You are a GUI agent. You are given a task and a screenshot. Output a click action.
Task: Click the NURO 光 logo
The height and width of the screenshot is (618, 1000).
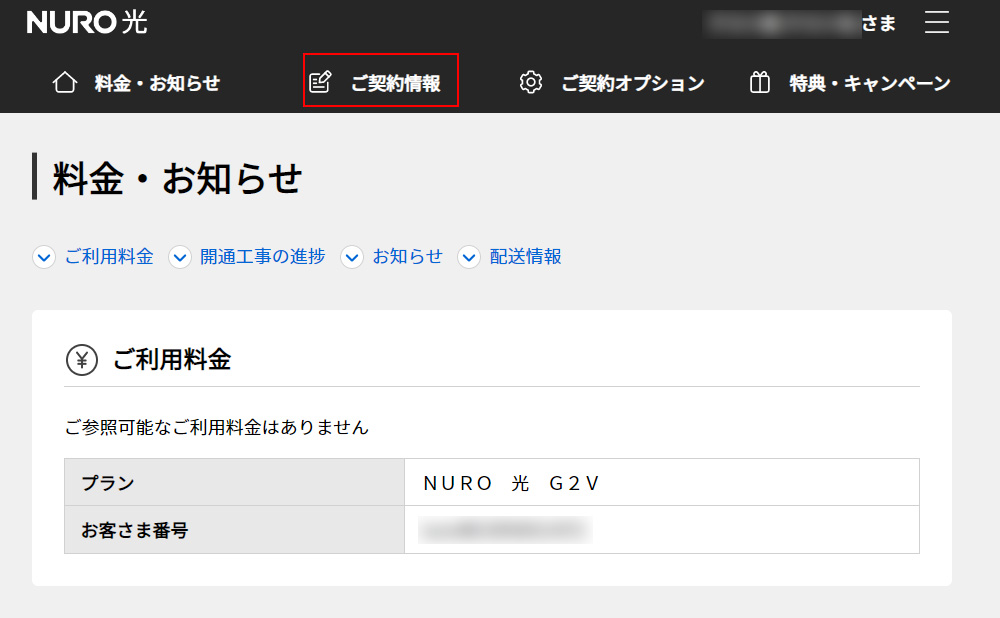[87, 22]
